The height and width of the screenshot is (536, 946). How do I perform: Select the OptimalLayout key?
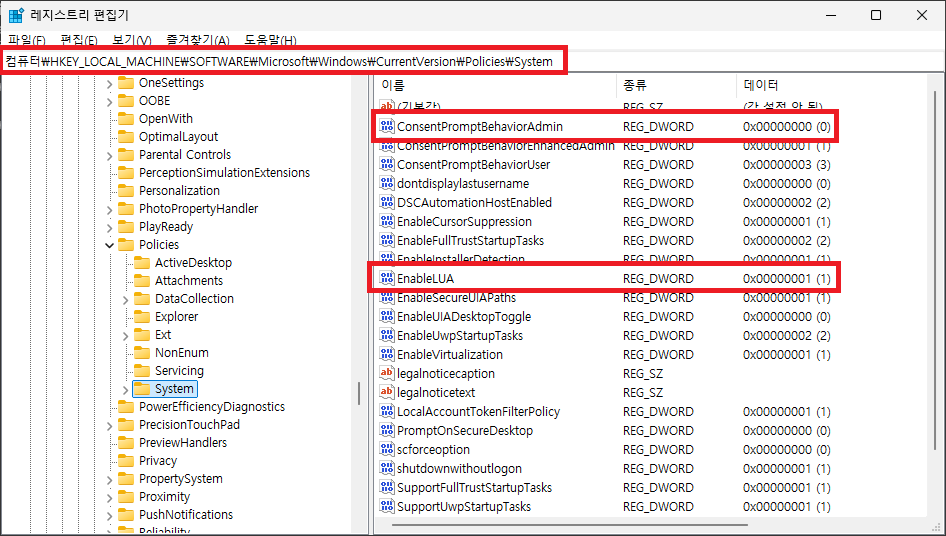(179, 137)
